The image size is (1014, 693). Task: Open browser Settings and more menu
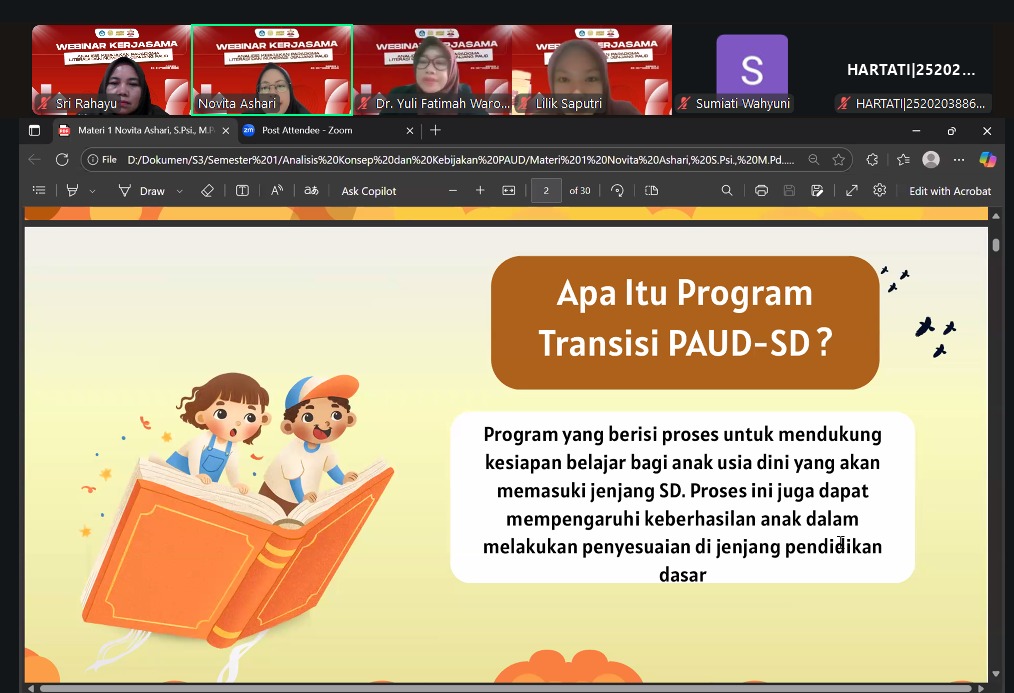[x=959, y=160]
